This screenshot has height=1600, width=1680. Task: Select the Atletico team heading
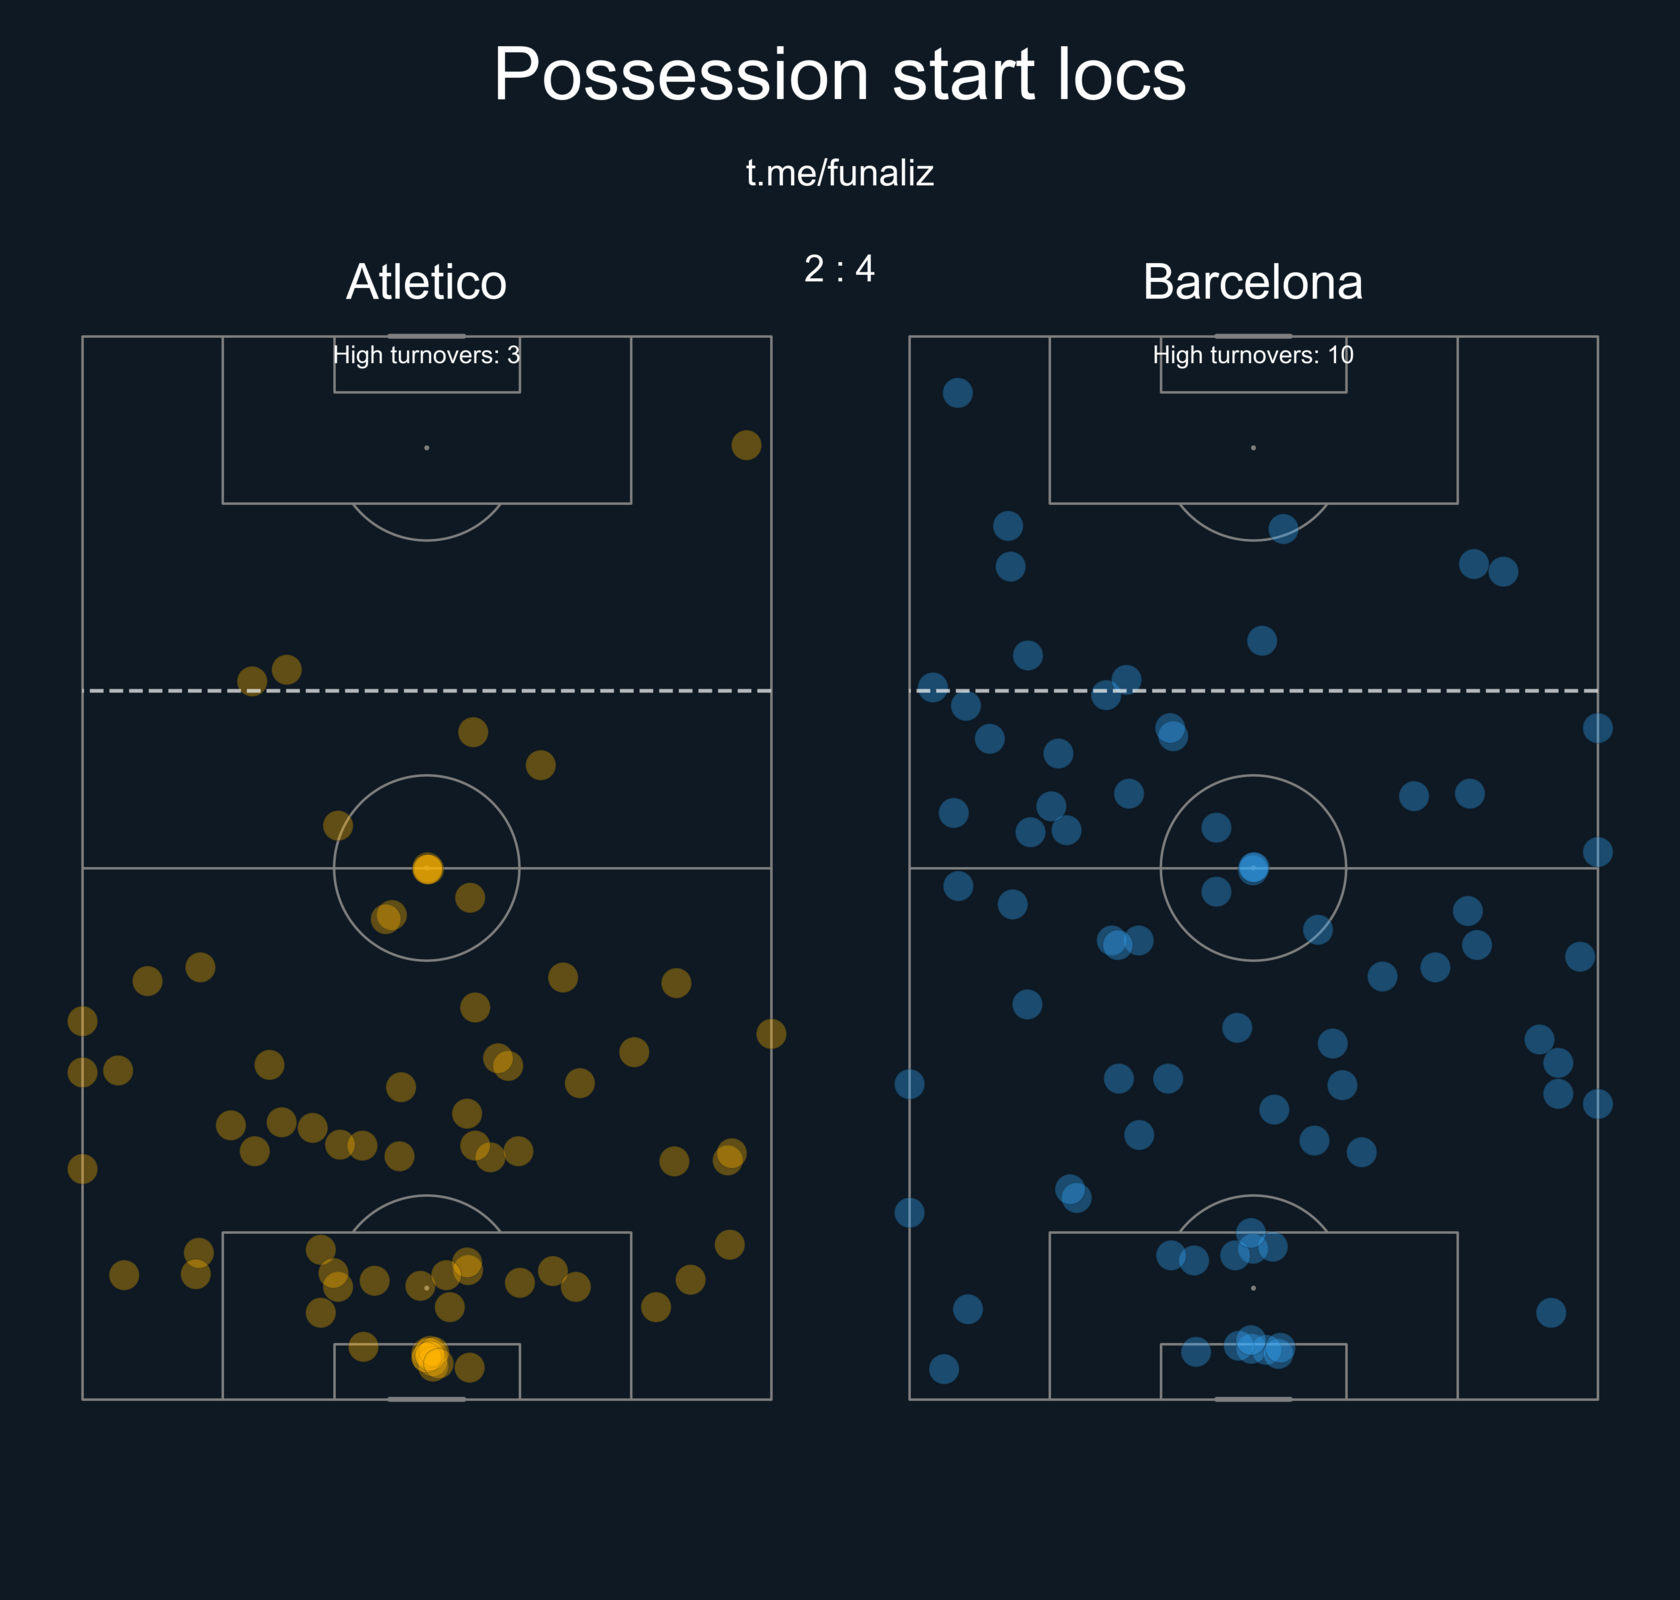tap(426, 282)
